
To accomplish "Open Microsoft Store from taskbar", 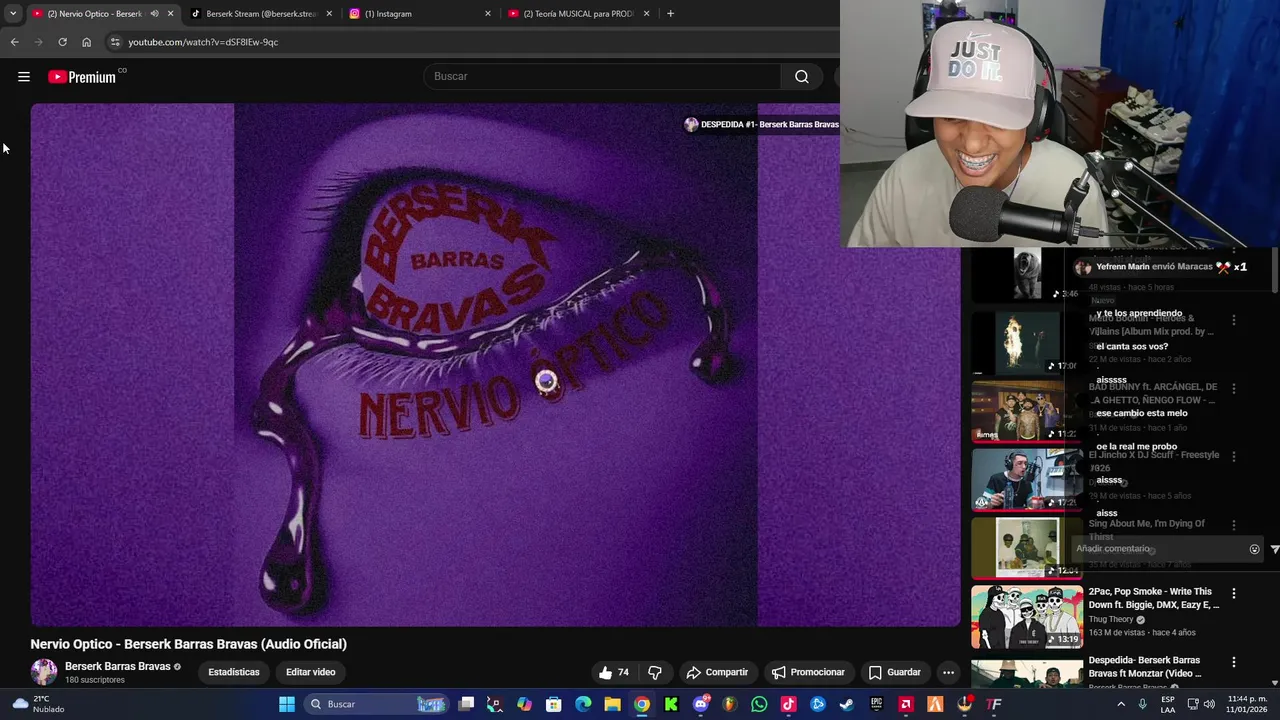I will click(554, 704).
